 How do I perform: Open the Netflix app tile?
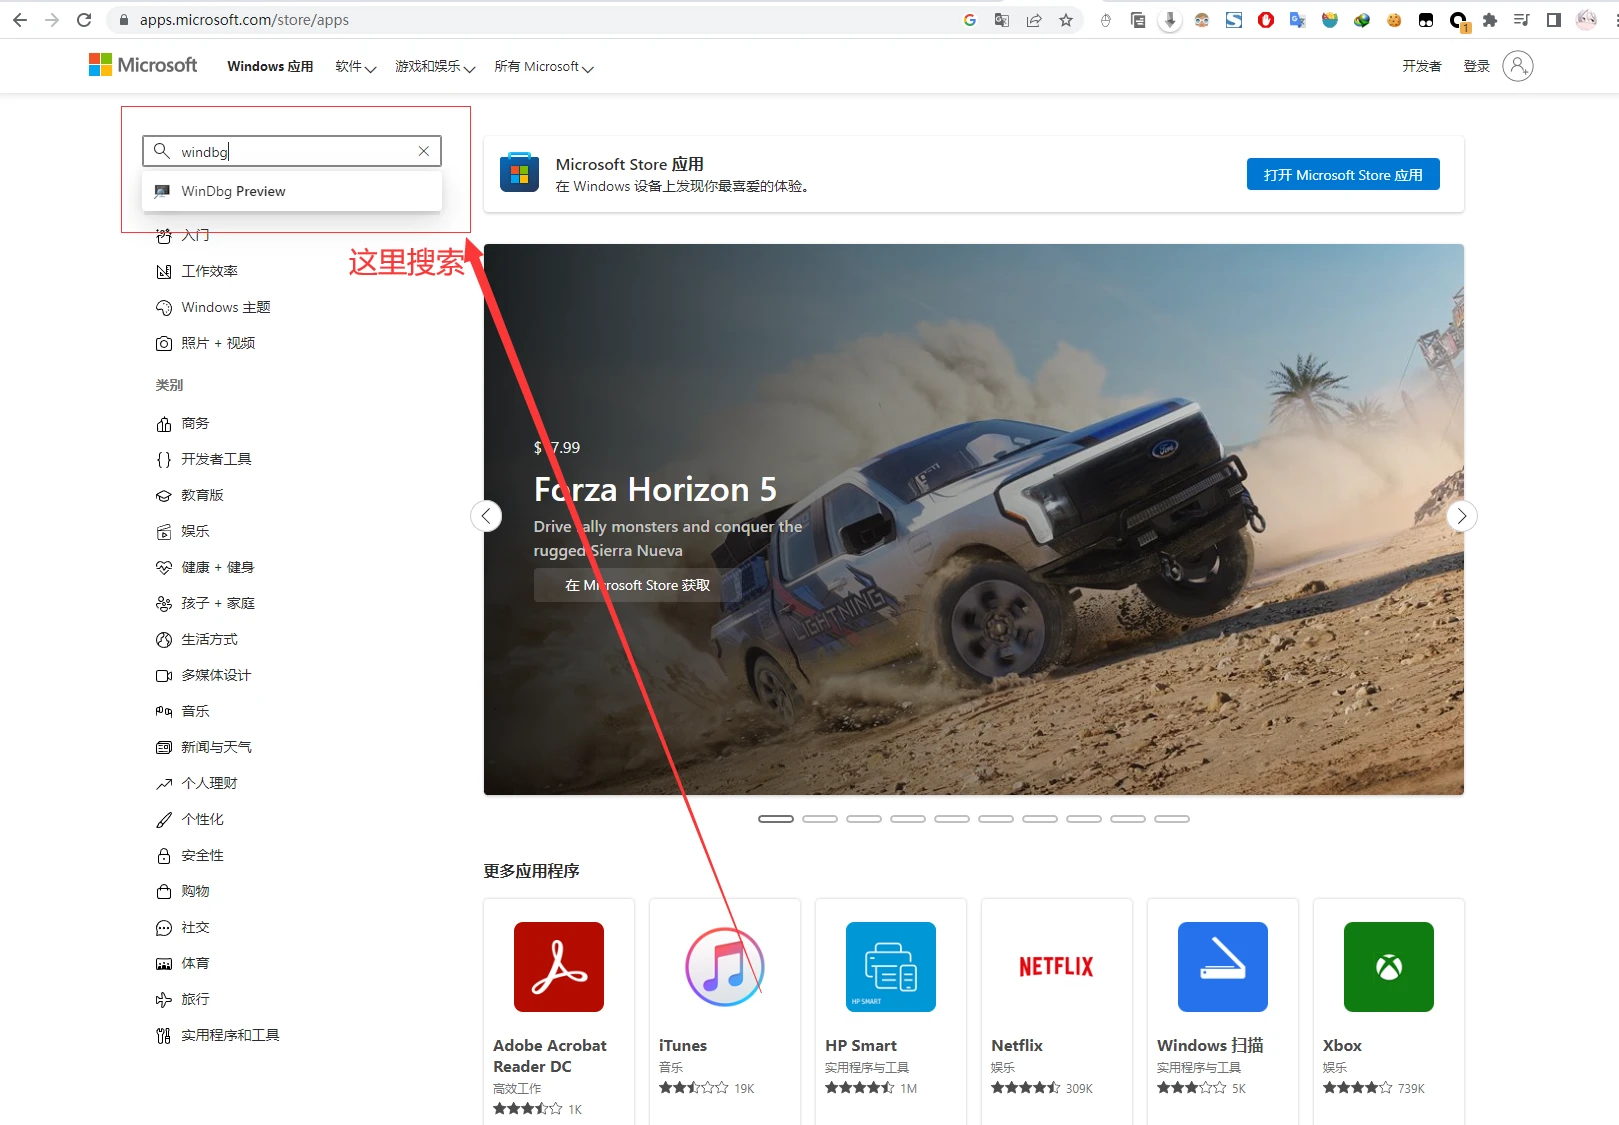click(x=1057, y=1011)
